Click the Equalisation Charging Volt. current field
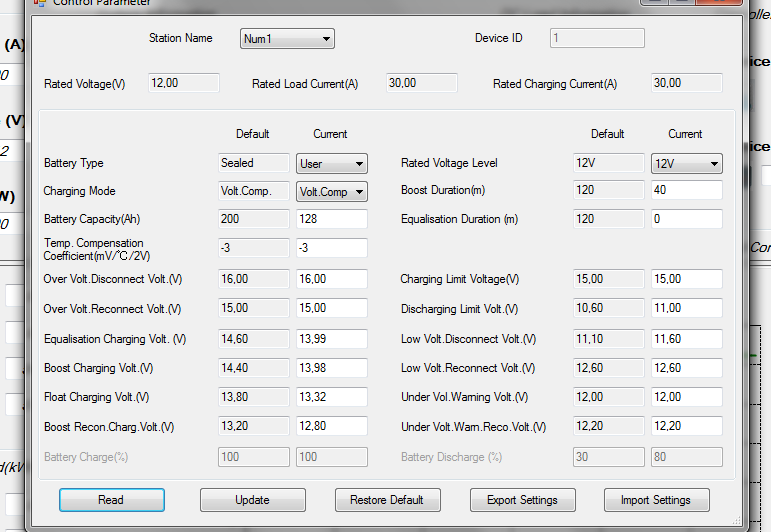The image size is (771, 532). (x=332, y=339)
